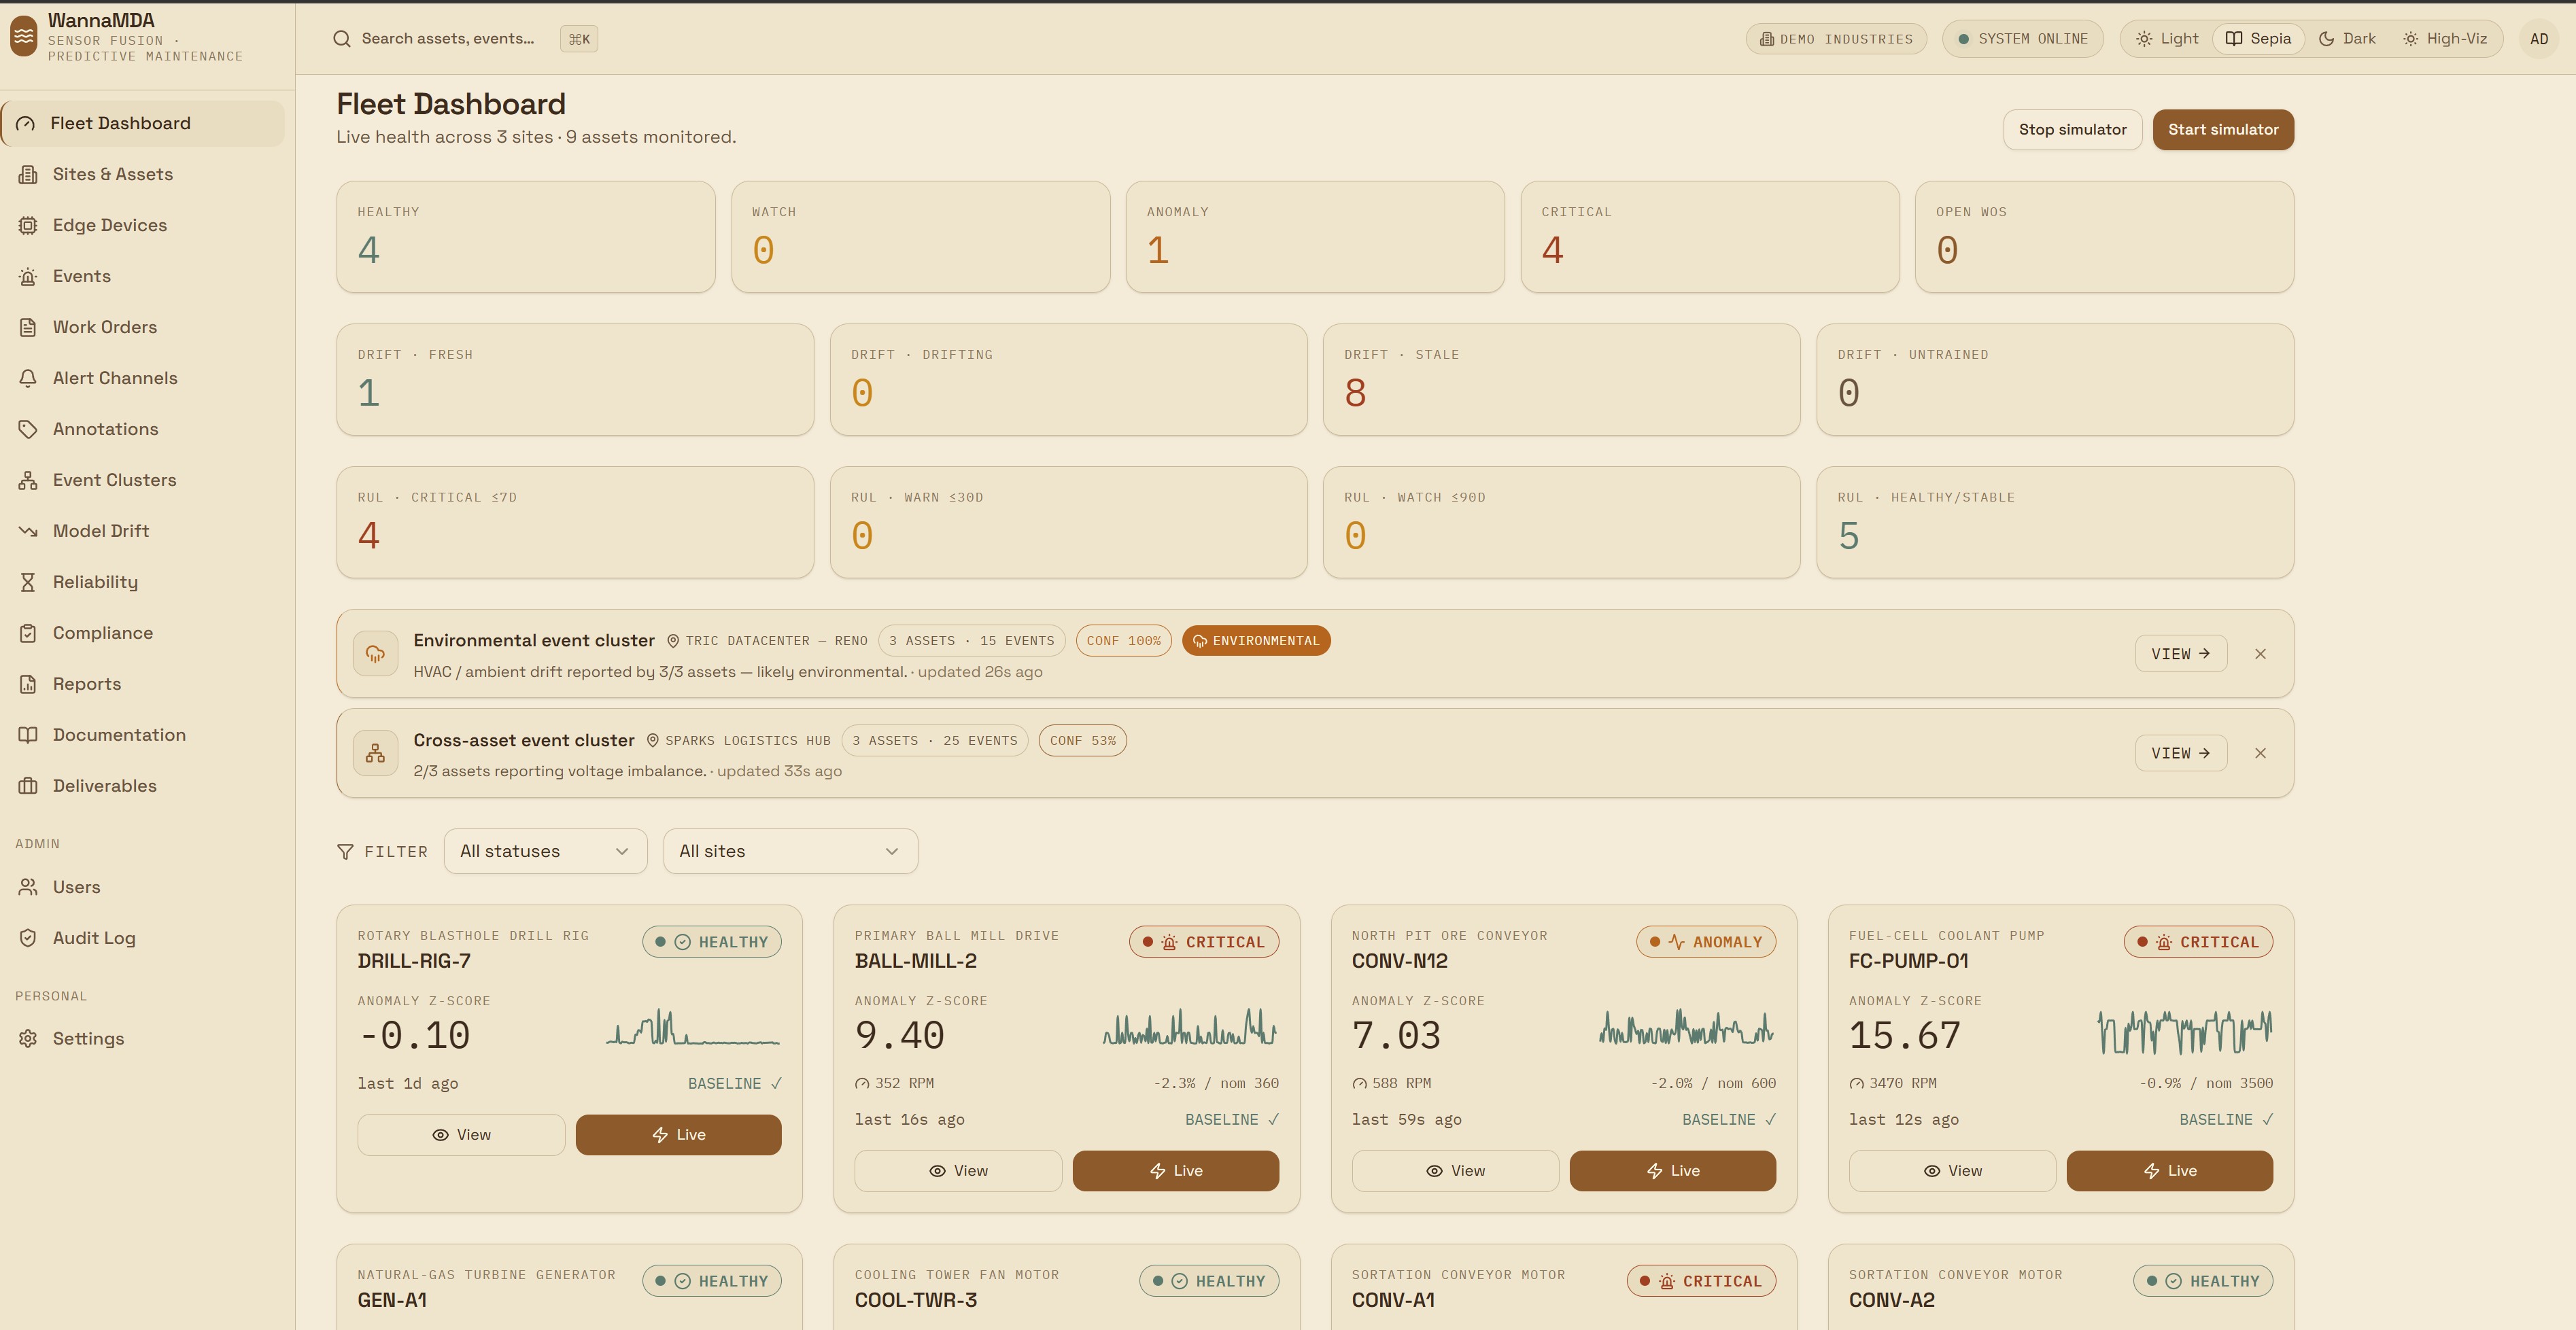View the Cross-asset event cluster
This screenshot has width=2576, height=1330.
tap(2180, 753)
